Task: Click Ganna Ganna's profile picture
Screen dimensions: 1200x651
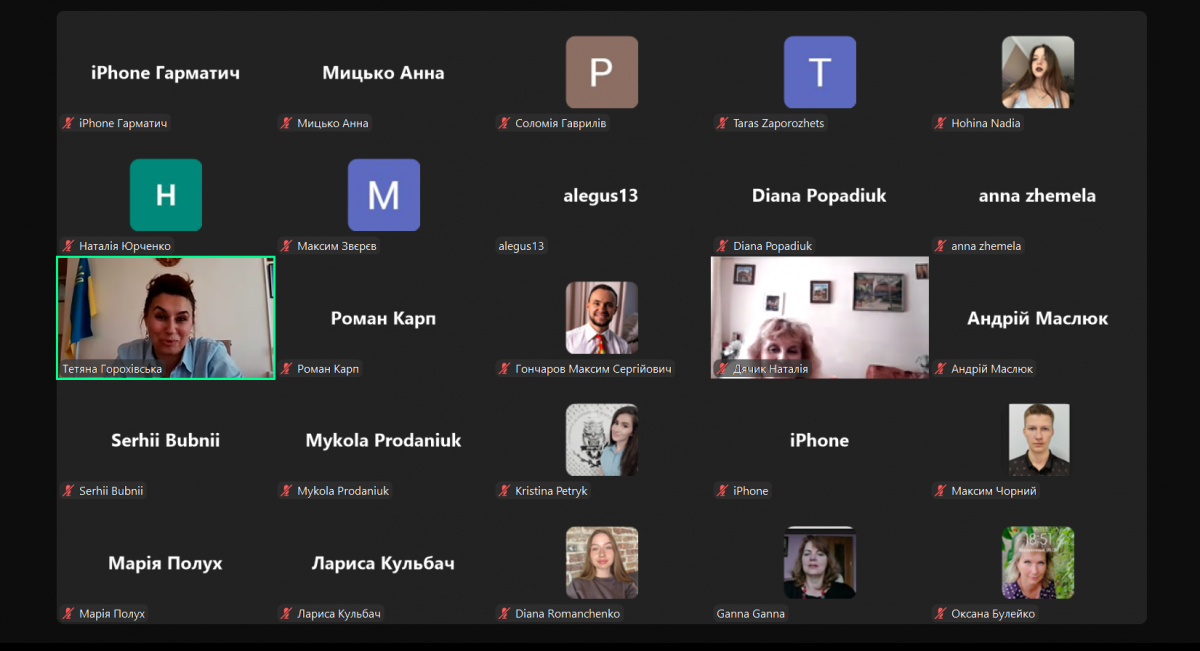Action: tap(819, 563)
